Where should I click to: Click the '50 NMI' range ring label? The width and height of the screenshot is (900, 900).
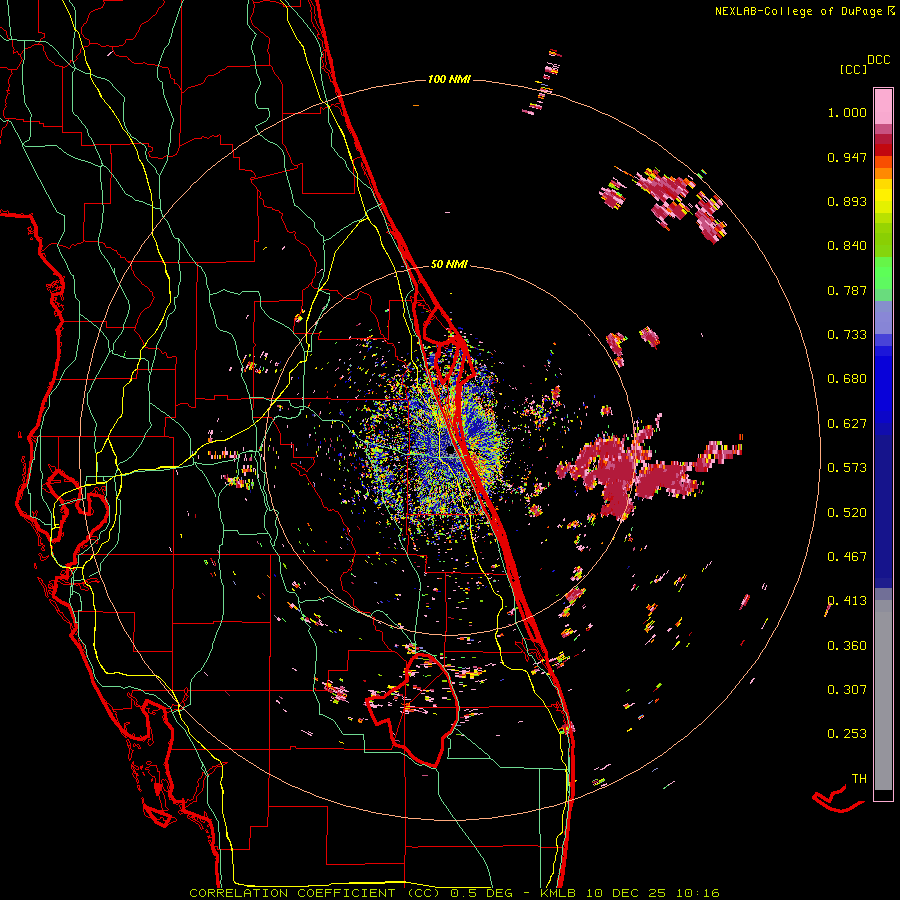pos(449,264)
